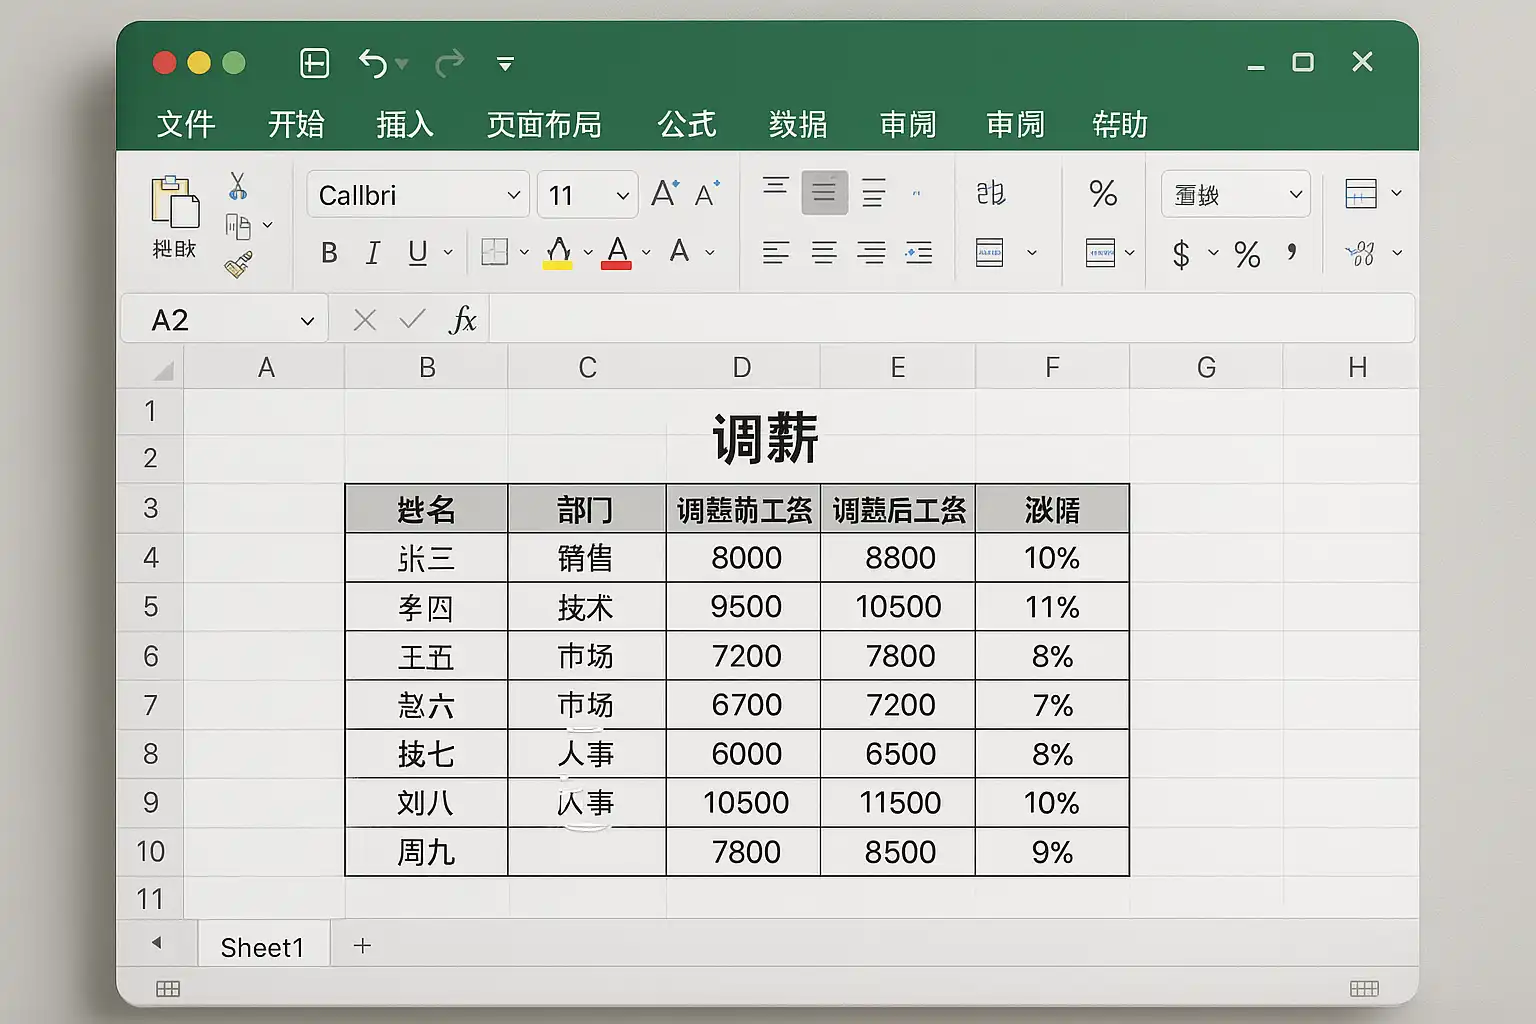Select row header 7

(150, 705)
